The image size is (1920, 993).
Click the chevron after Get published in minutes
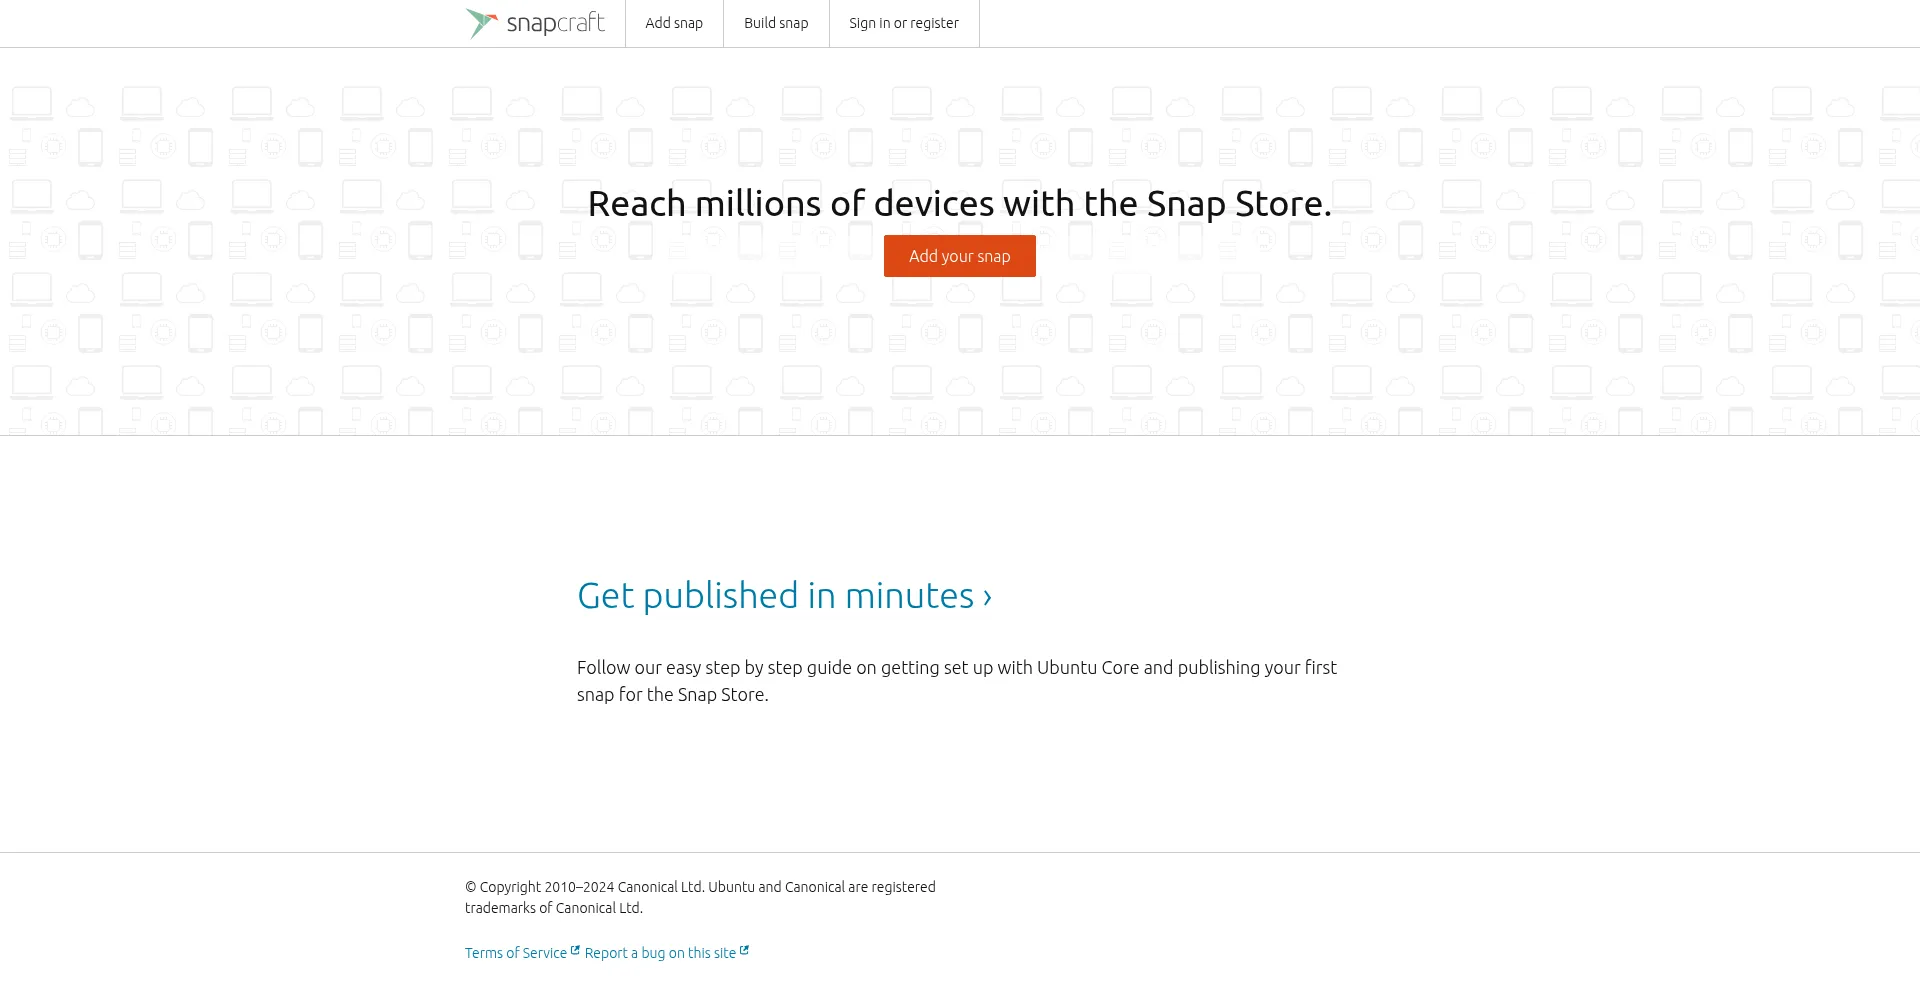click(987, 597)
